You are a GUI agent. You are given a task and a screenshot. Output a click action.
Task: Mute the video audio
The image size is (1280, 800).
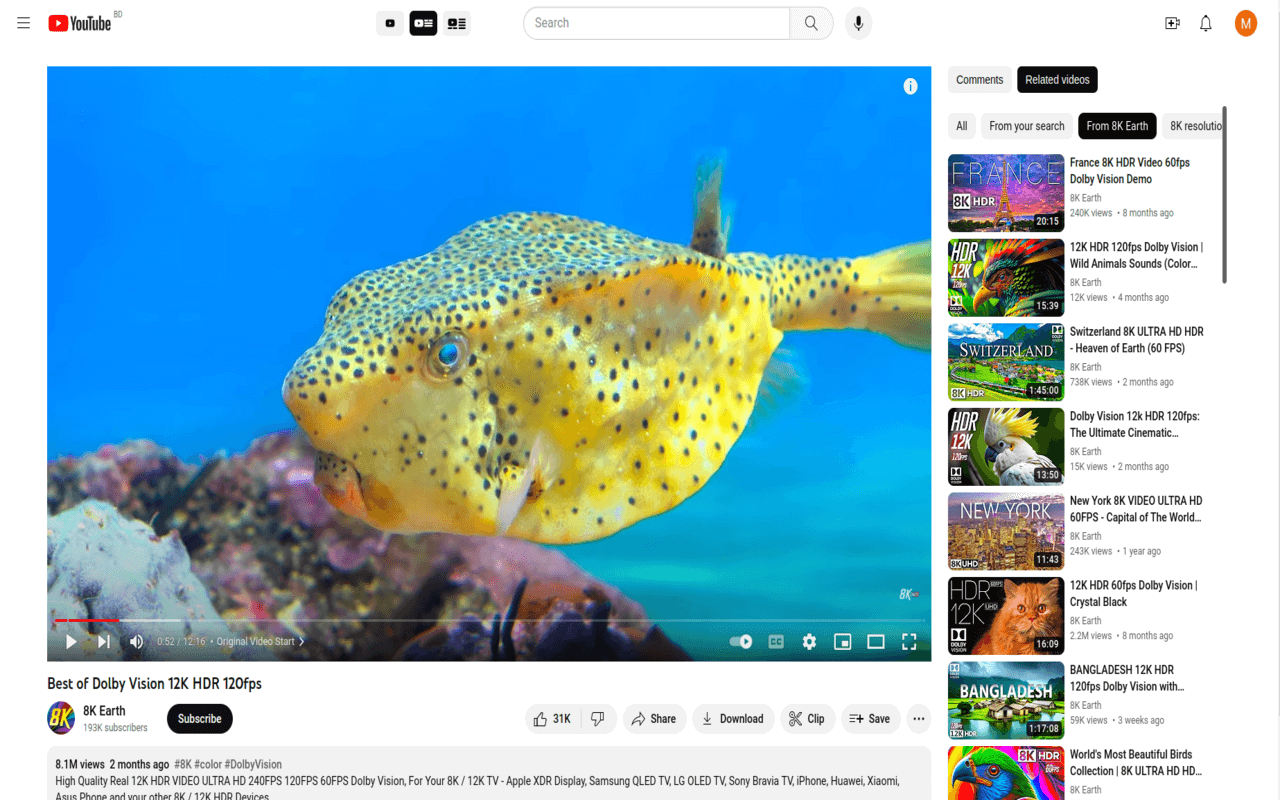[x=136, y=641]
